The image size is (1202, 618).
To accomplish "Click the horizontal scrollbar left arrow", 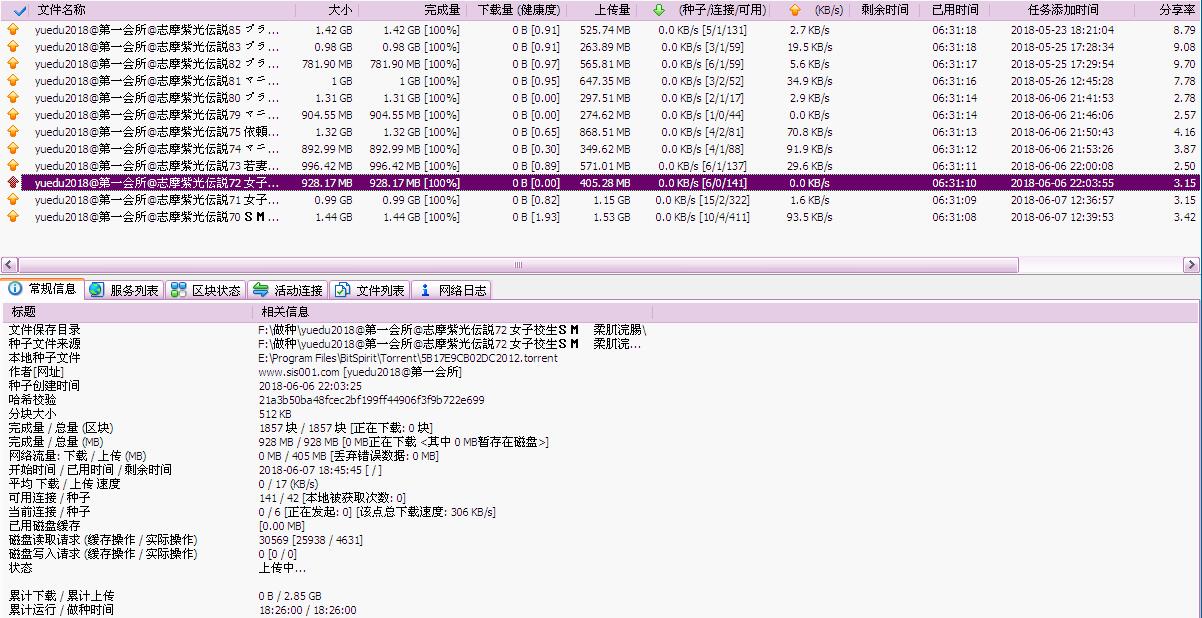I will pyautogui.click(x=9, y=265).
